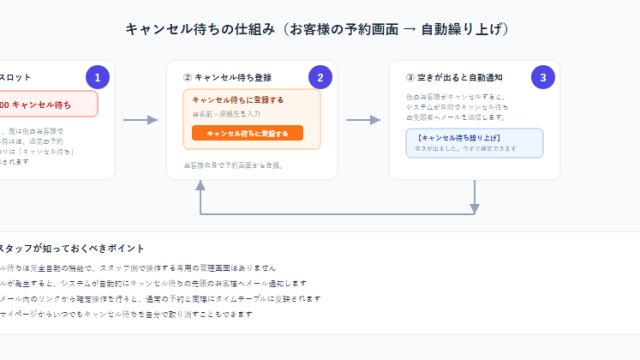Image resolution: width=640 pixels, height=360 pixels.
Task: Click the line ending 'お客様へメール通知します'
Action: point(153,283)
